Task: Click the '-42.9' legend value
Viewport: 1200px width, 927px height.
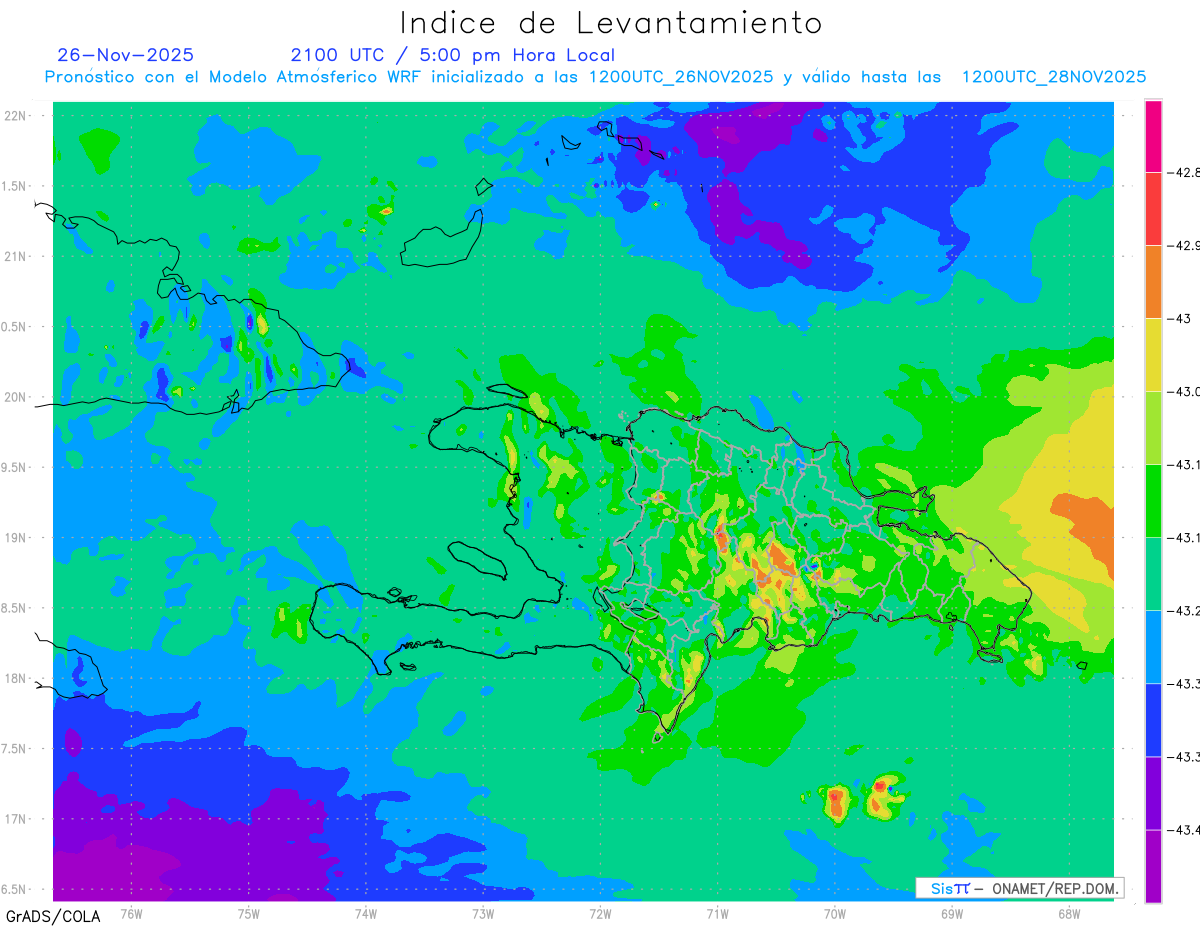Action: pyautogui.click(x=1184, y=245)
